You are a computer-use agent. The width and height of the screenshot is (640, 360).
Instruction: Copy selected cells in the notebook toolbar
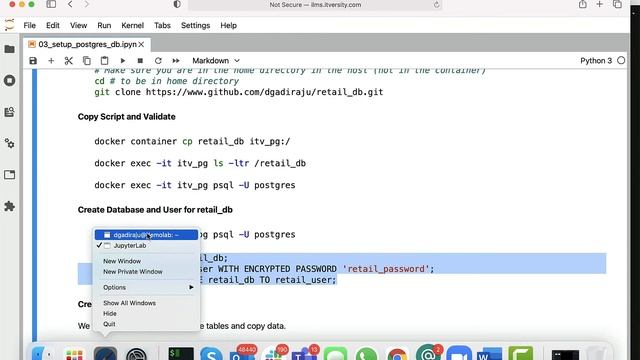coord(87,61)
